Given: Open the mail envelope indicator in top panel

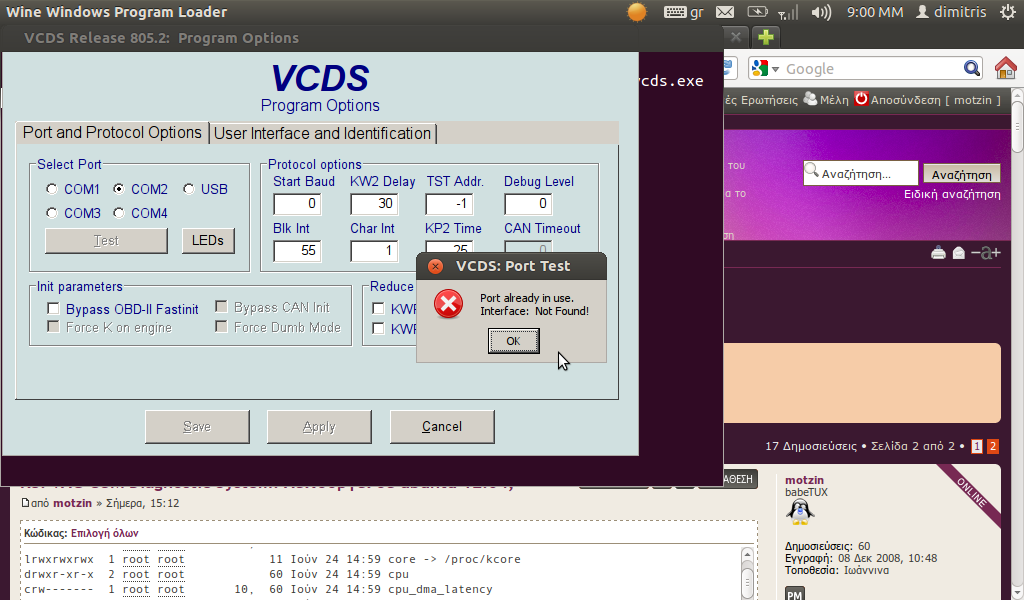Looking at the screenshot, I should [725, 12].
